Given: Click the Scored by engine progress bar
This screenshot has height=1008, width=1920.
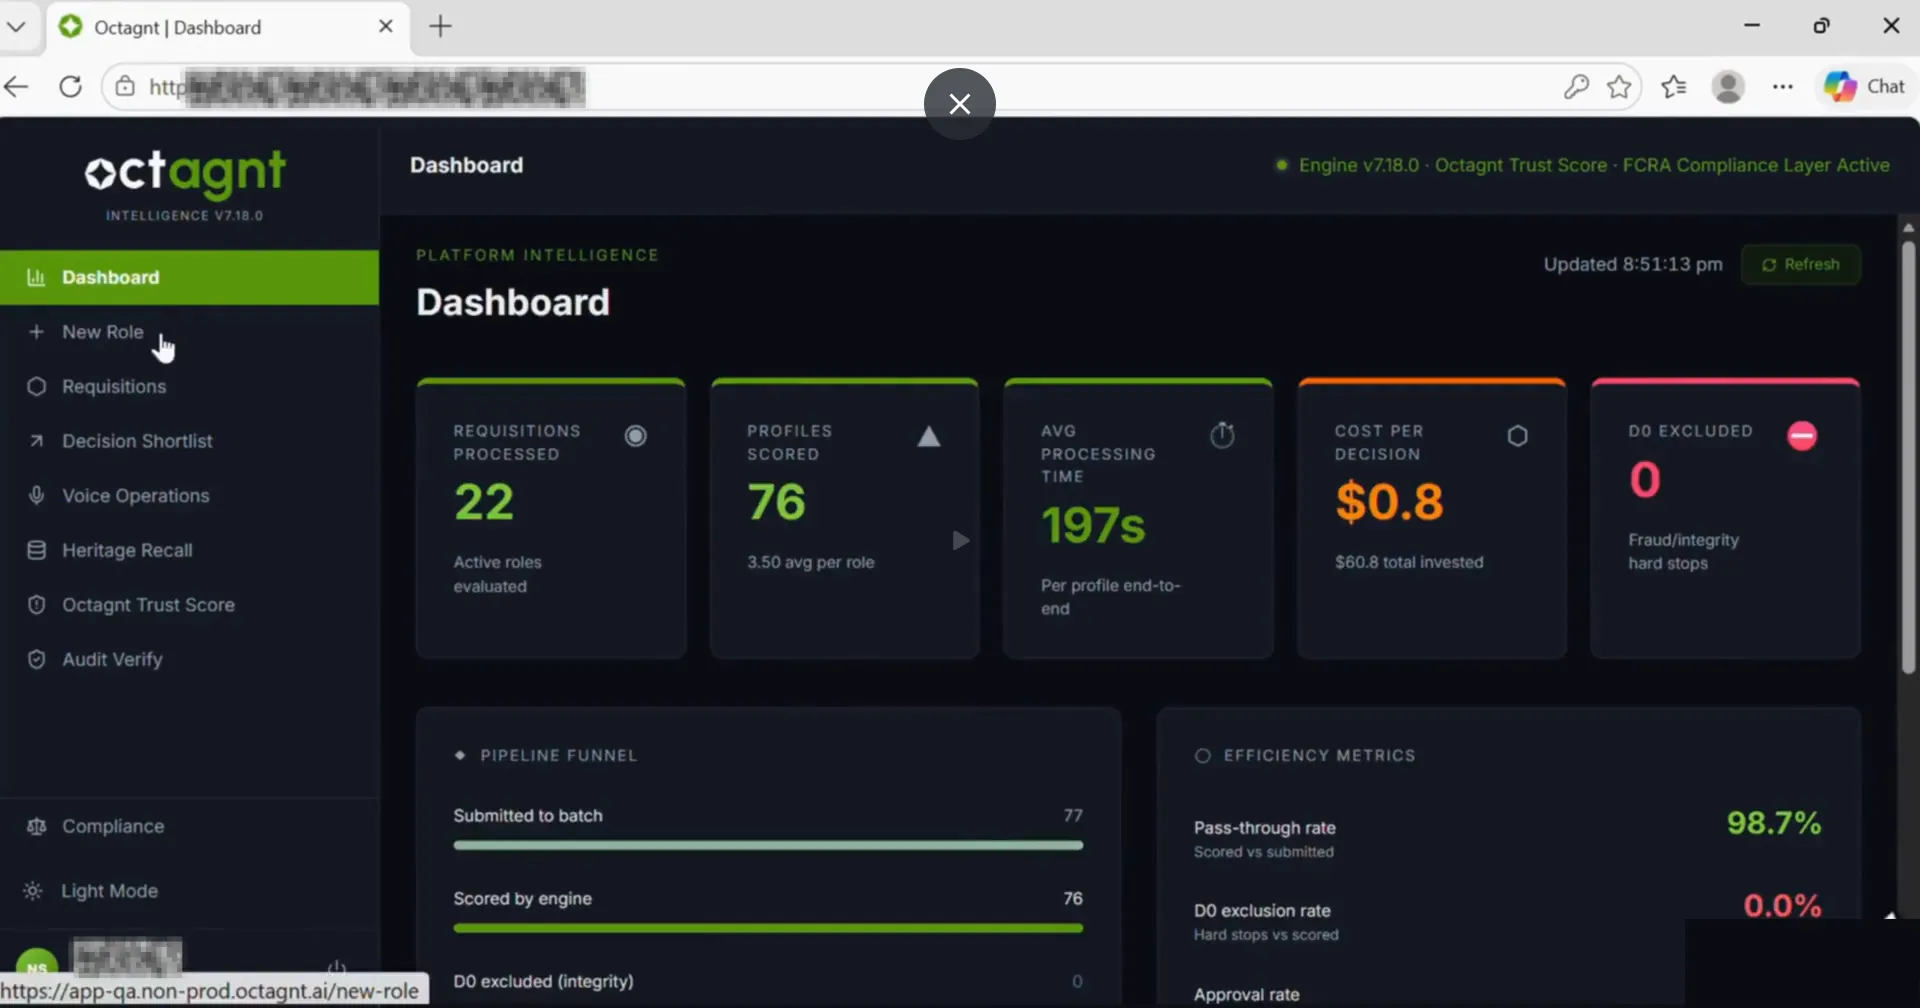Looking at the screenshot, I should coord(768,929).
